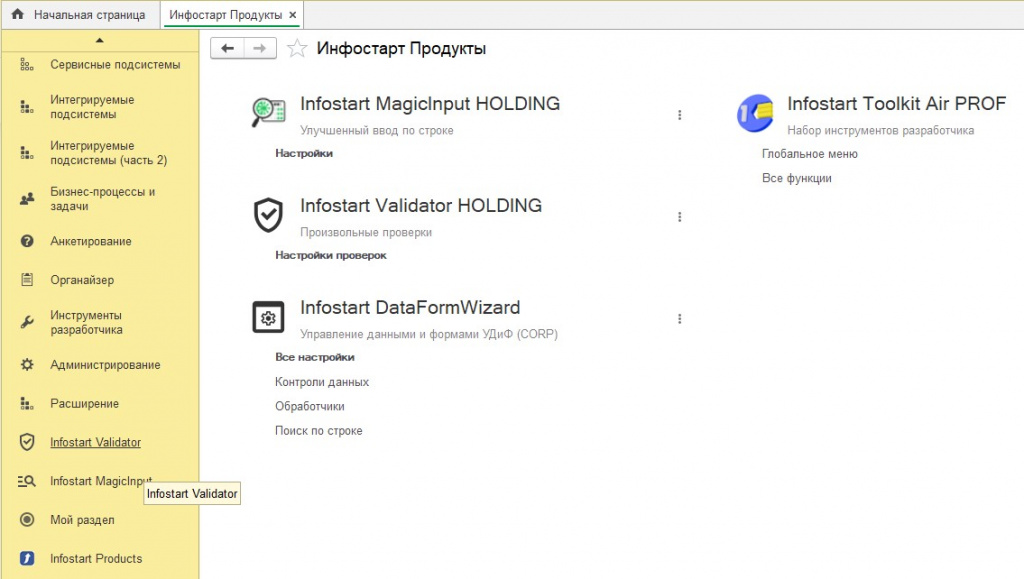Open Поиск по строке link
The width and height of the screenshot is (1024, 579).
[319, 431]
